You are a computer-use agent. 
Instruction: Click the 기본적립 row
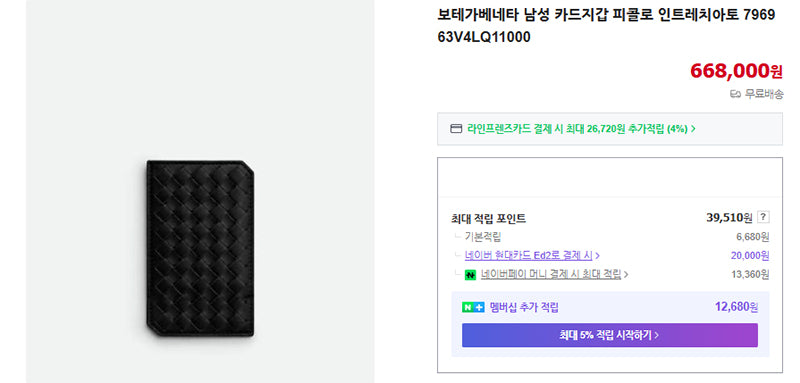click(x=610, y=237)
